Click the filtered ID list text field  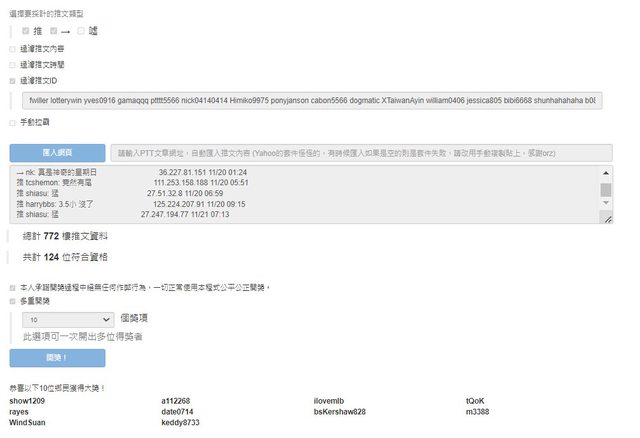[x=310, y=101]
